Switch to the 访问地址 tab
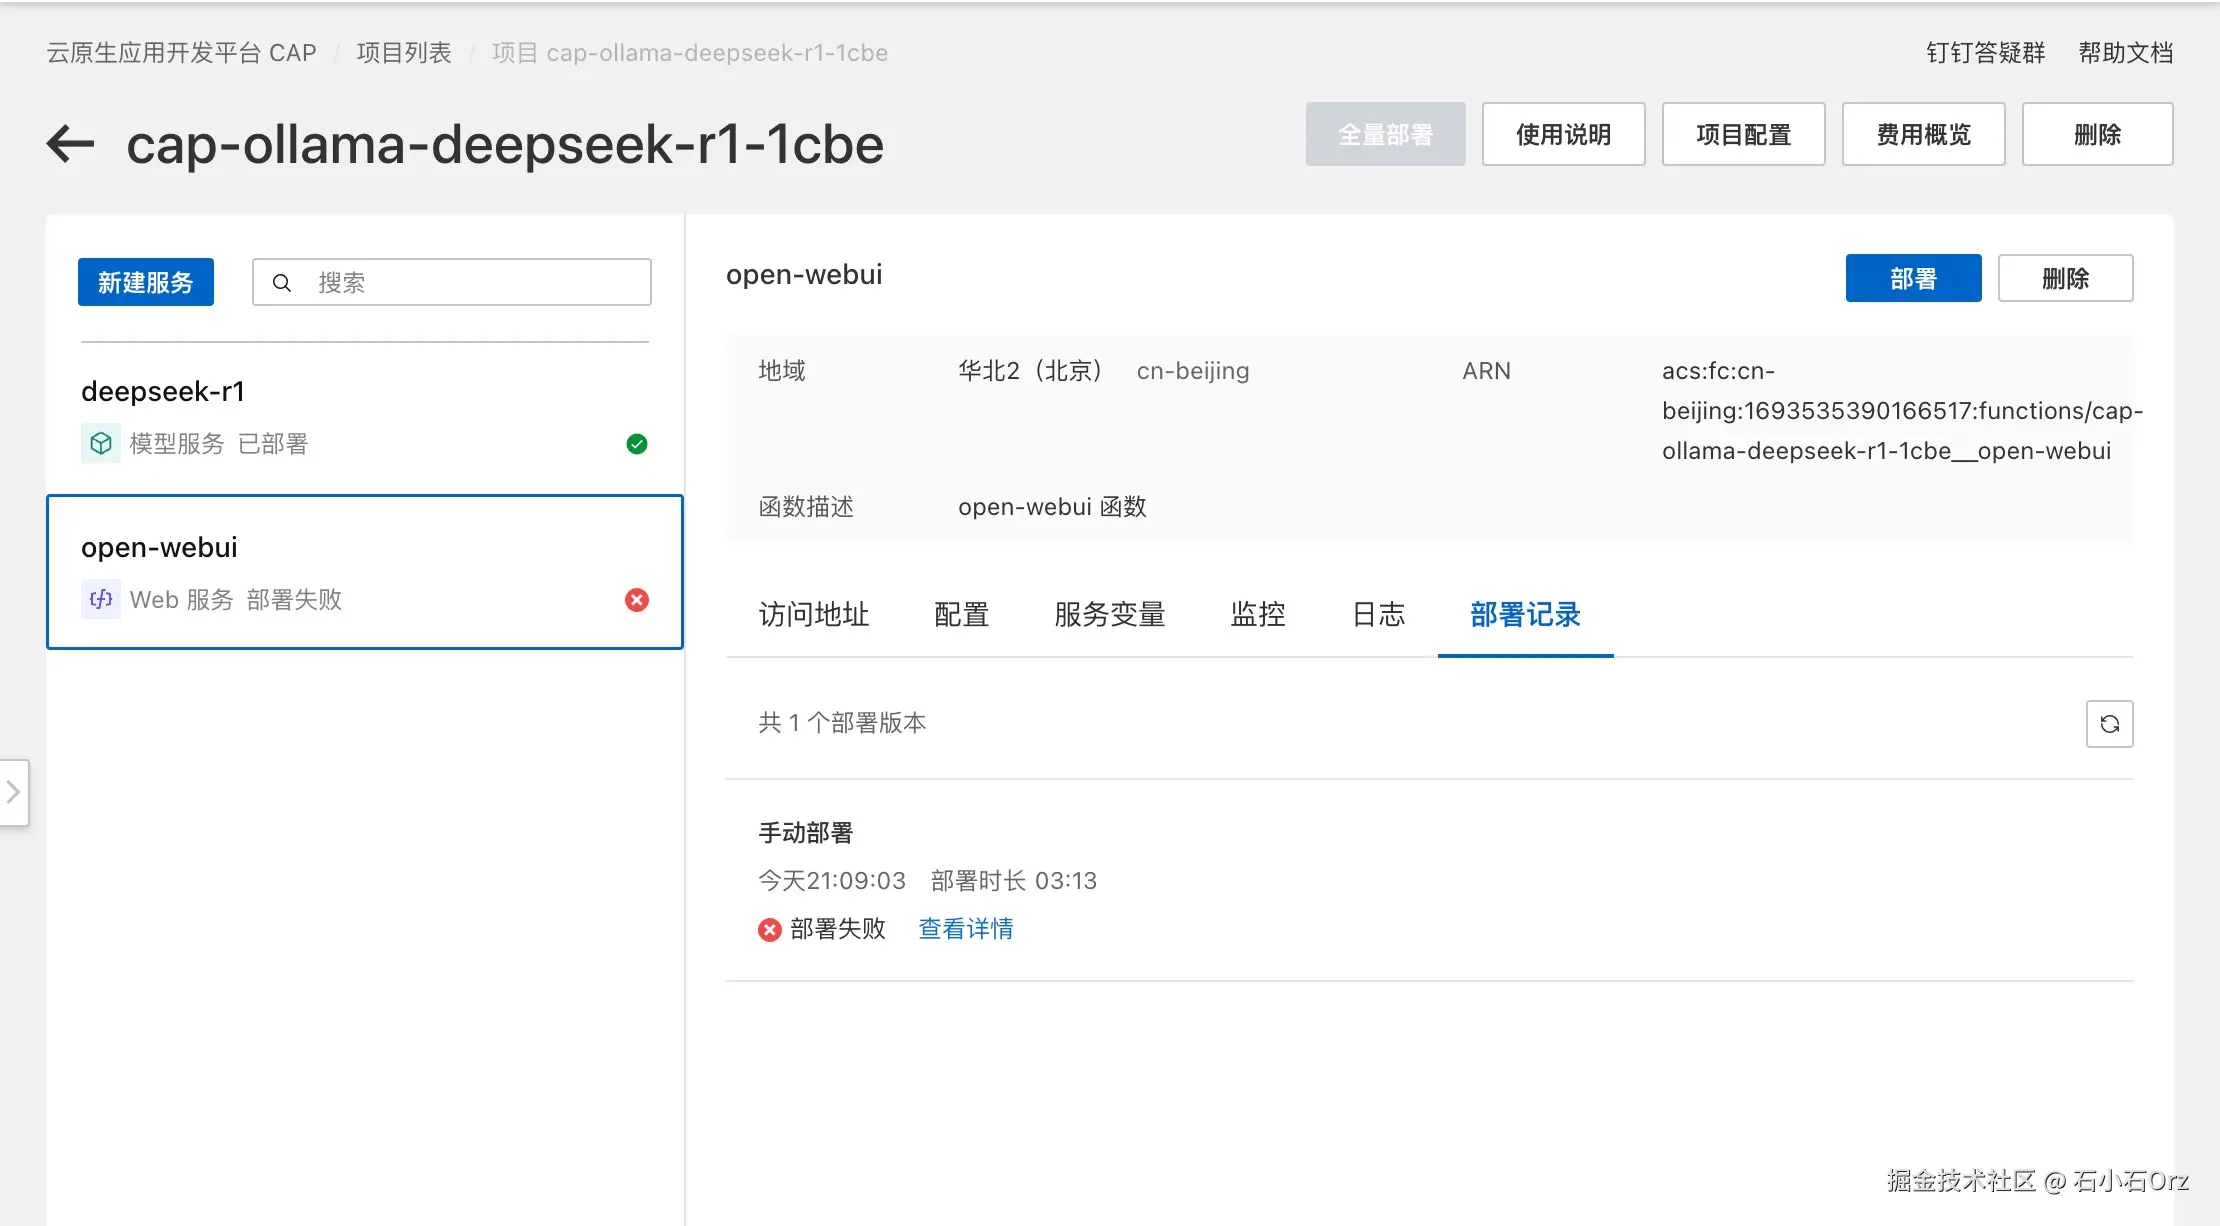2220x1226 pixels. [x=813, y=614]
